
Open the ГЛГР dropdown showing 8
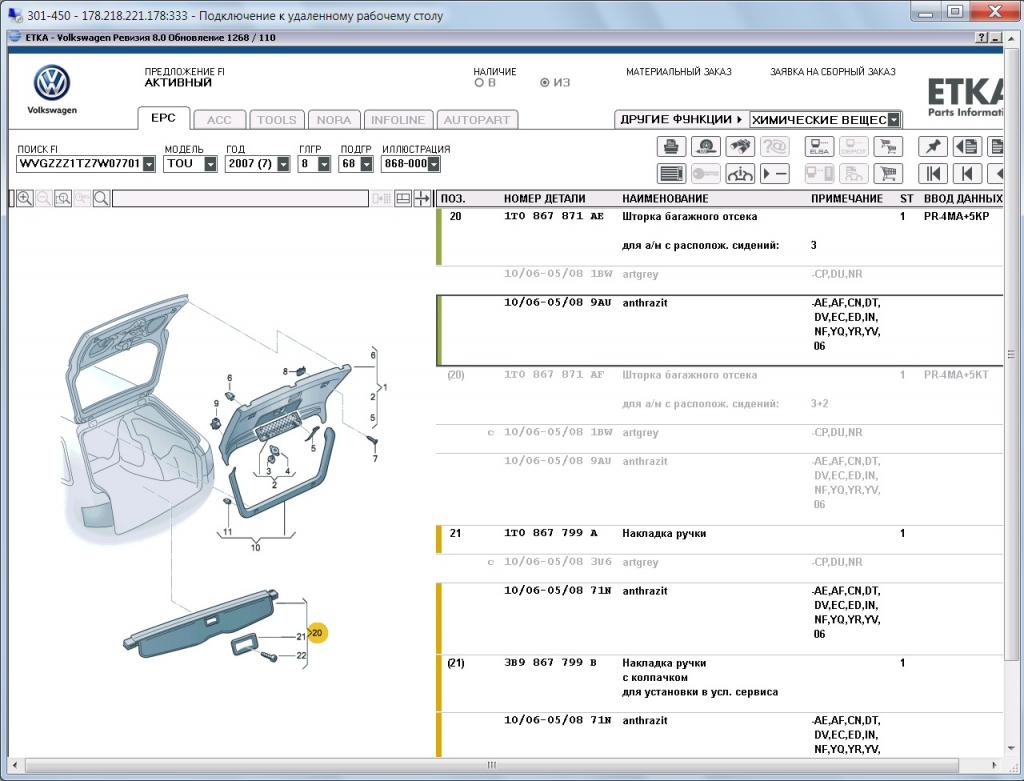click(x=324, y=164)
